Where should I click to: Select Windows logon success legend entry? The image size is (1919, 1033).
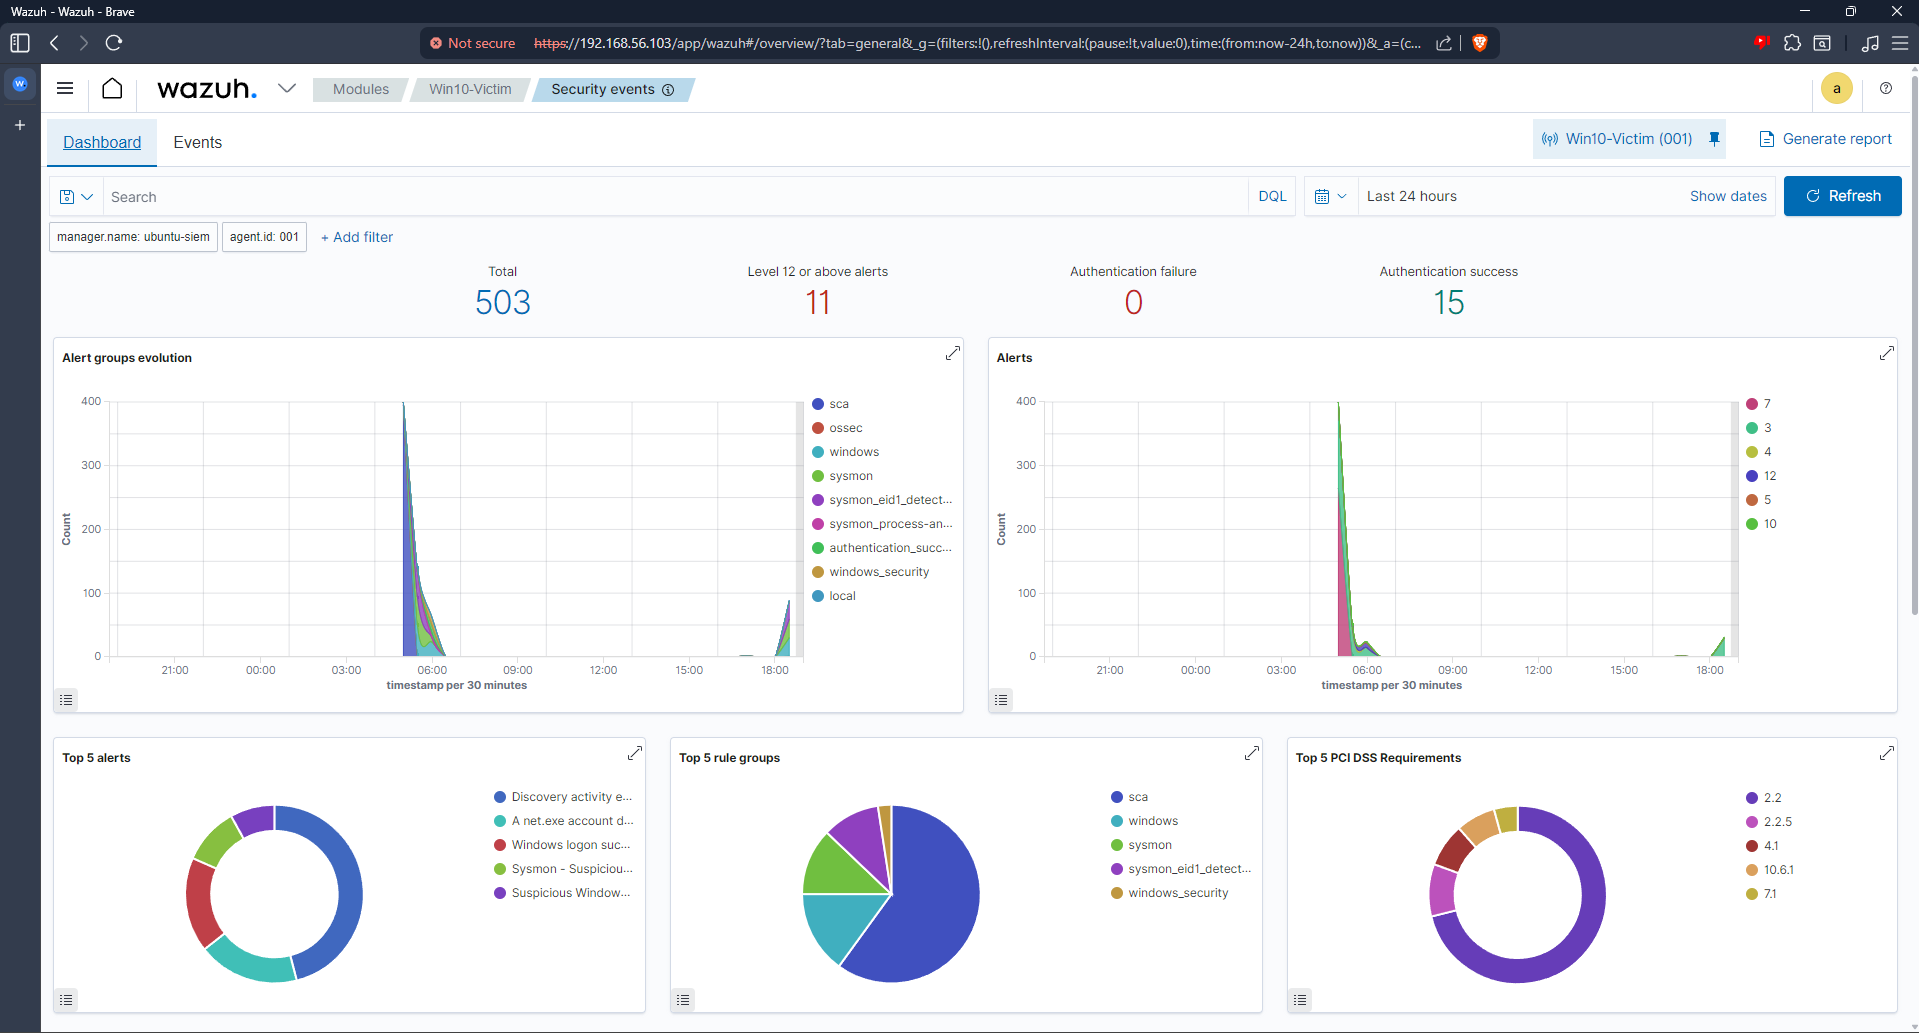(571, 845)
